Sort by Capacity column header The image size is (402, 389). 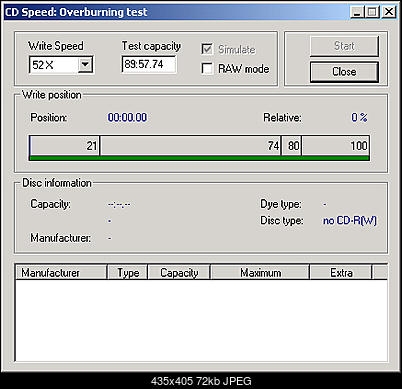pos(179,272)
